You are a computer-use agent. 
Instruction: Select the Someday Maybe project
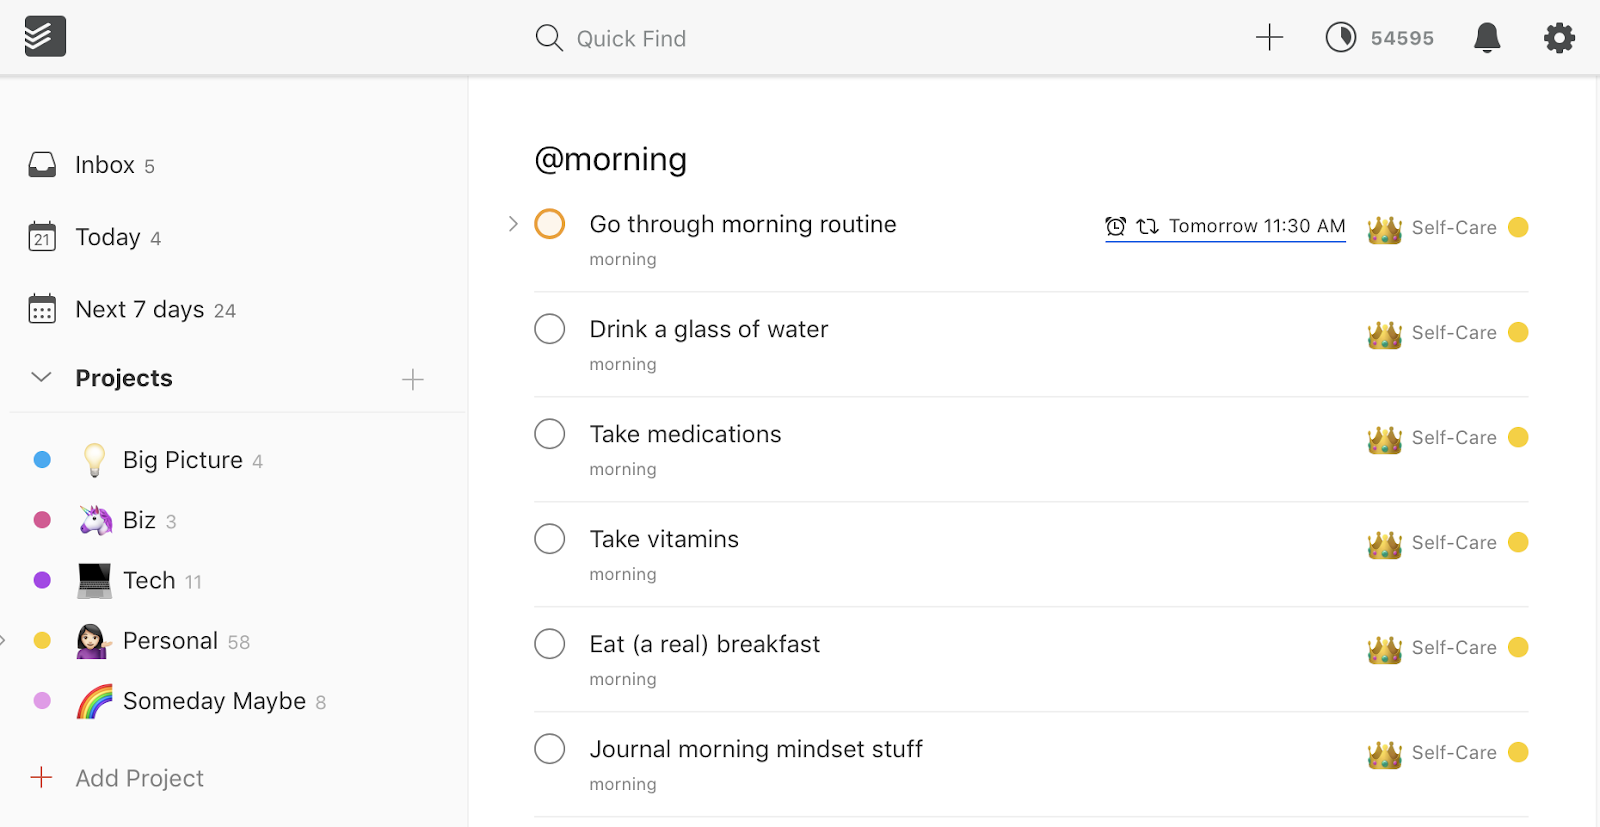(x=213, y=700)
